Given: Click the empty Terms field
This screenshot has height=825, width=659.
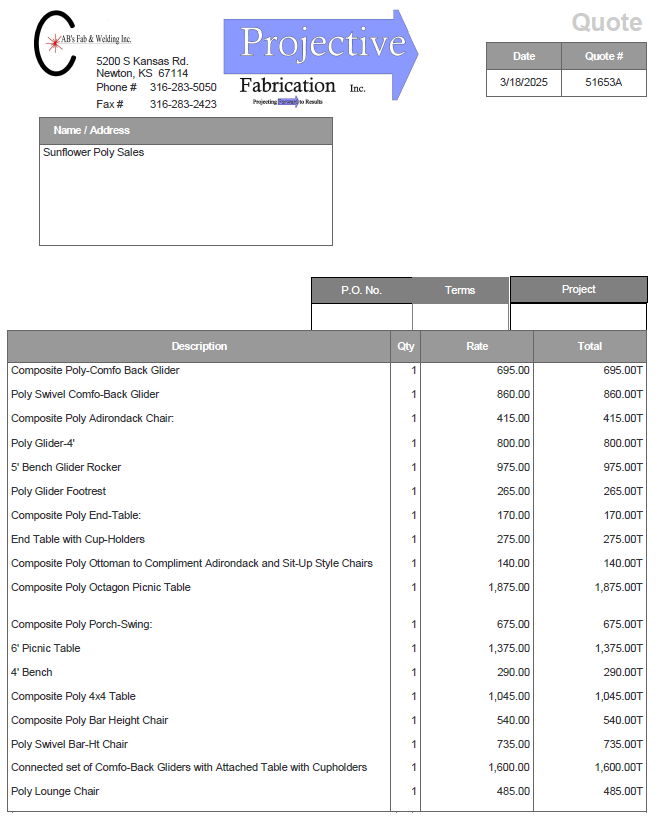Looking at the screenshot, I should pos(459,316).
